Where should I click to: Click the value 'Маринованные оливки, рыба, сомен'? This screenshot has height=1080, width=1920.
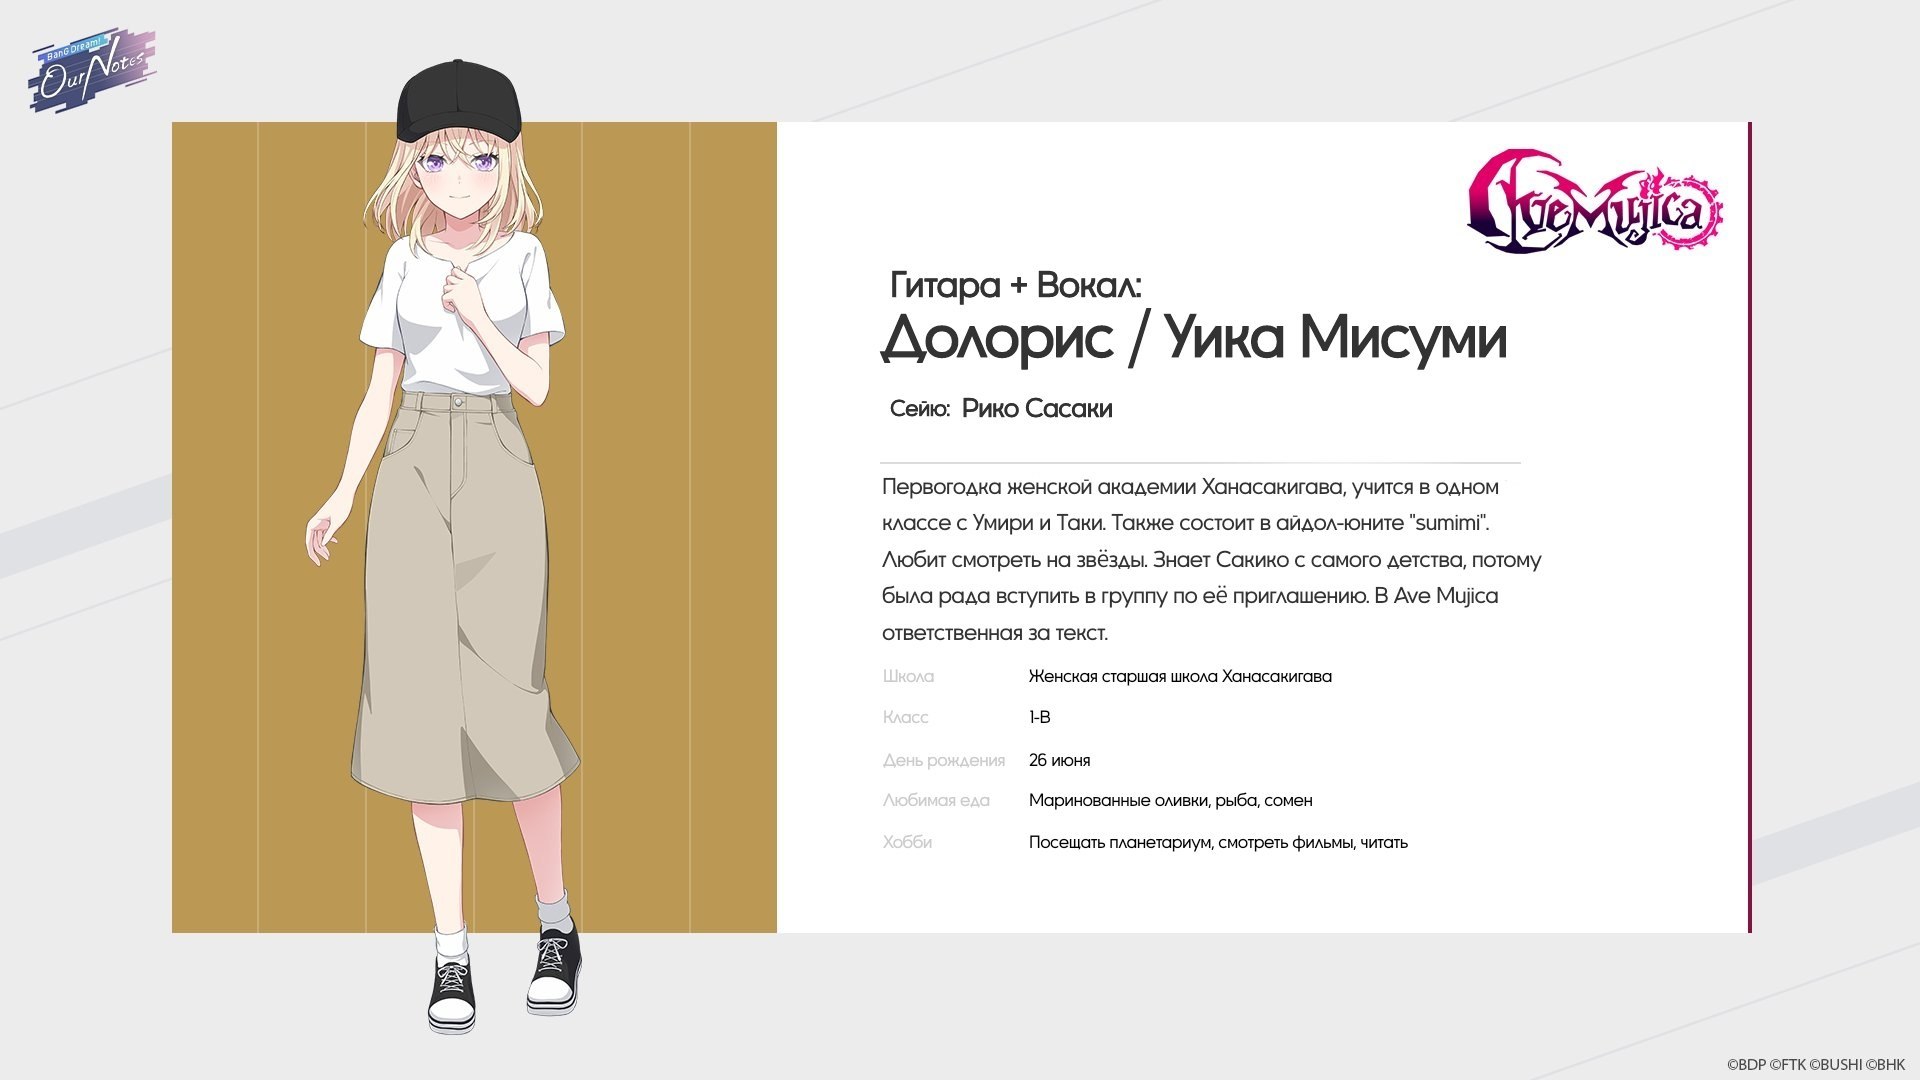coord(1170,800)
